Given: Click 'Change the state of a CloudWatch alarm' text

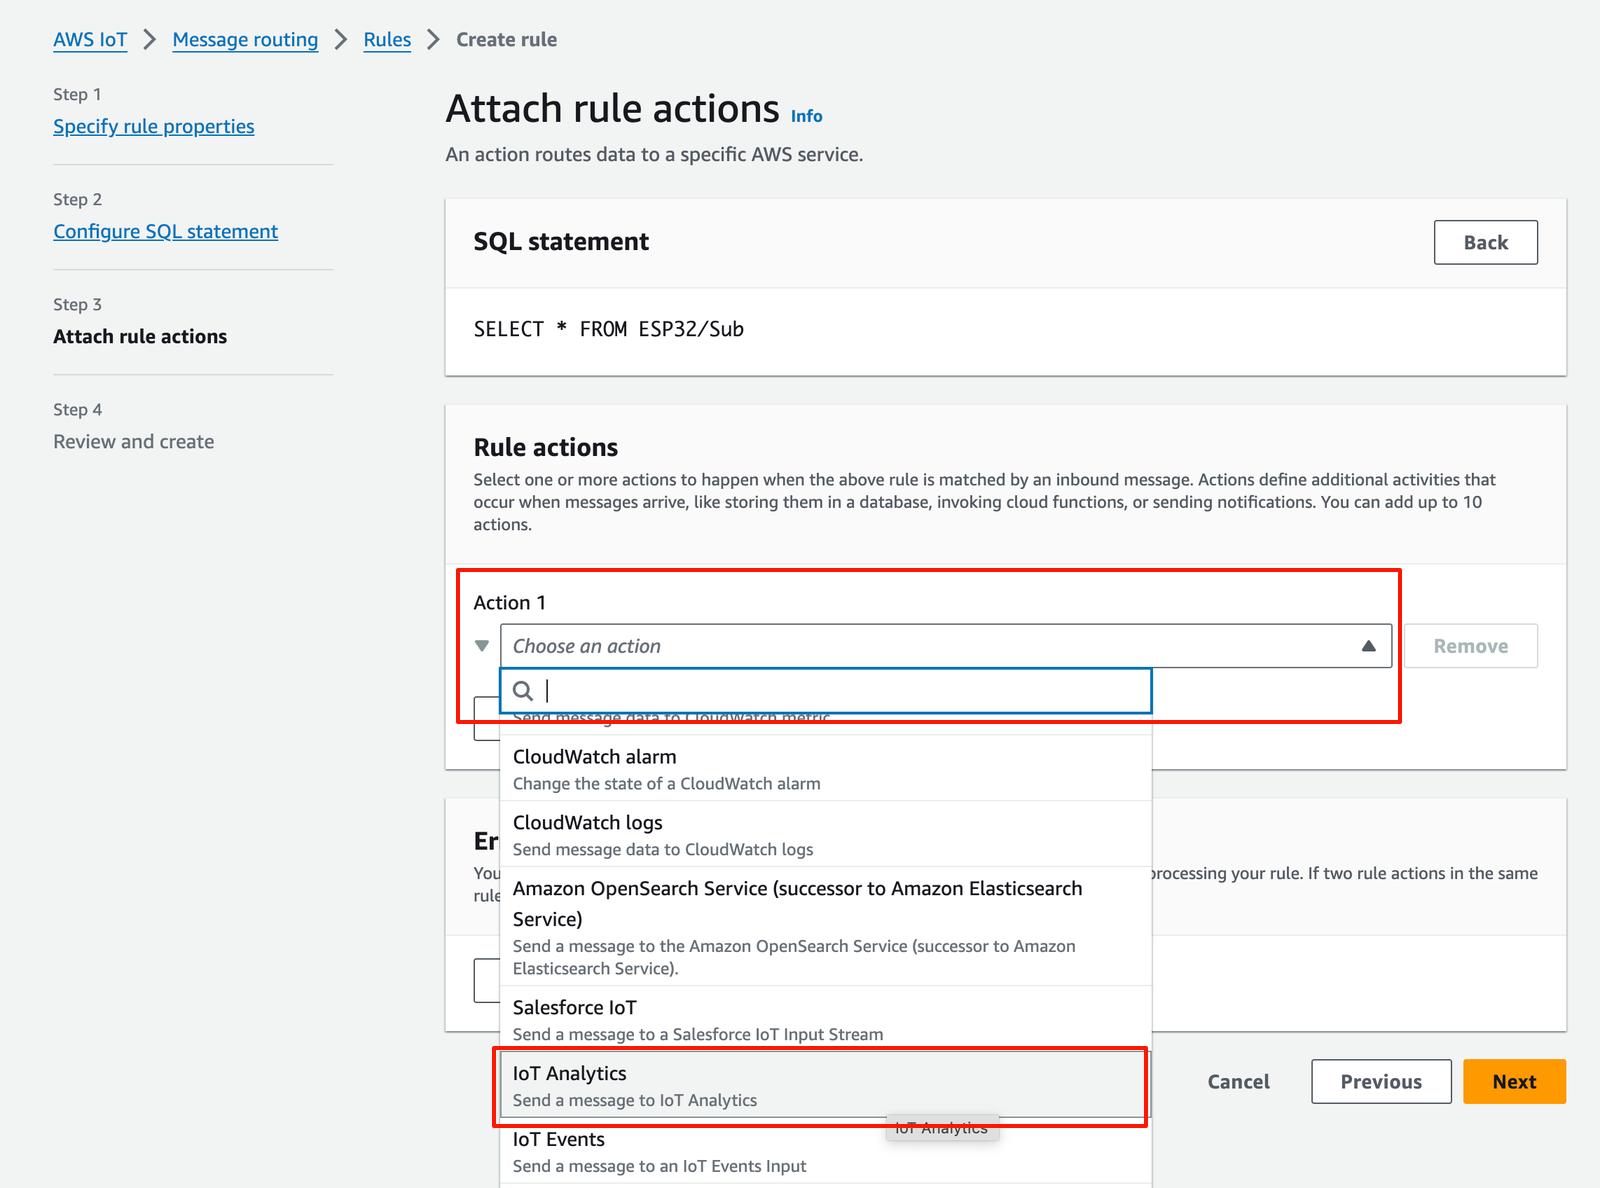Looking at the screenshot, I should coord(667,784).
